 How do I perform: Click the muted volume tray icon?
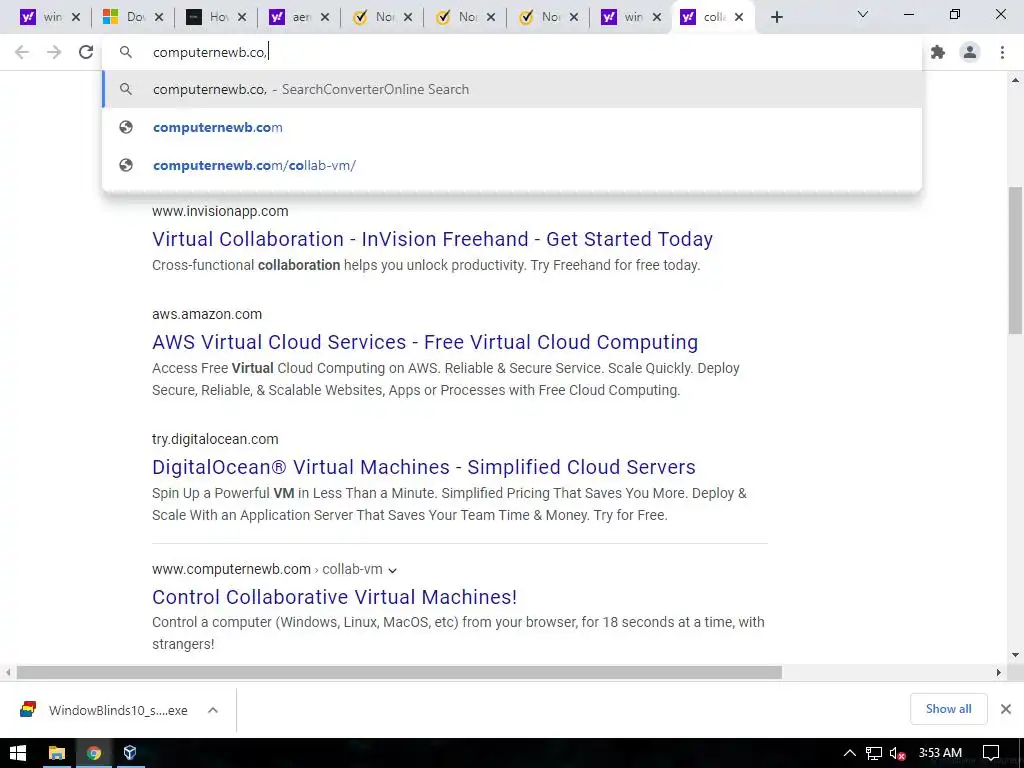coord(898,754)
